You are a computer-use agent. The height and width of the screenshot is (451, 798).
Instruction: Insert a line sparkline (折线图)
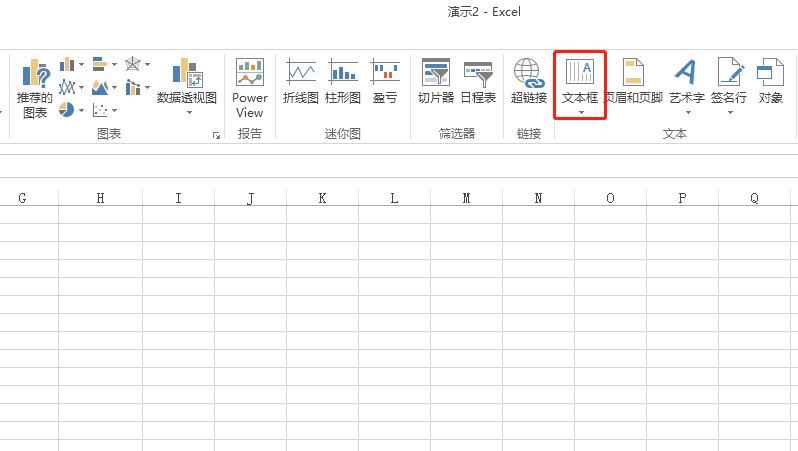(x=300, y=82)
